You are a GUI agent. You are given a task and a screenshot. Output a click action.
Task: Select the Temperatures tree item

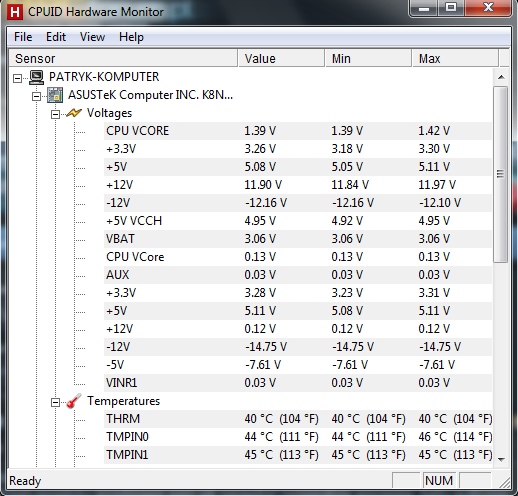coord(123,401)
